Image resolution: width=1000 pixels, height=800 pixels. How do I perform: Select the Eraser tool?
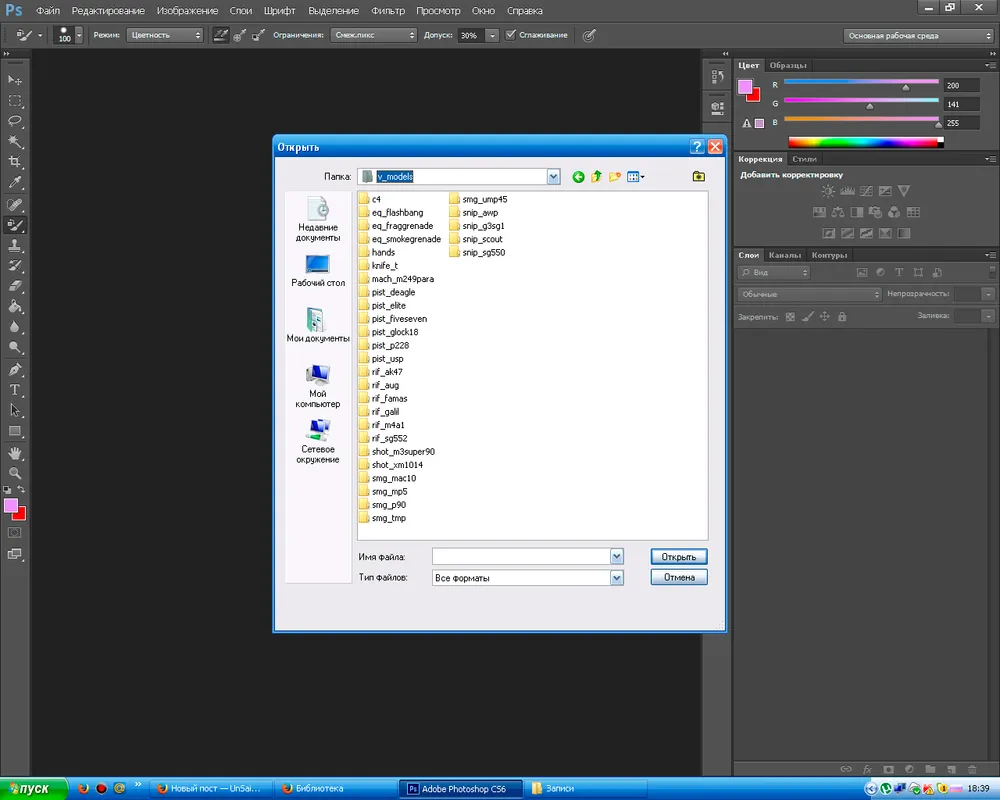15,285
